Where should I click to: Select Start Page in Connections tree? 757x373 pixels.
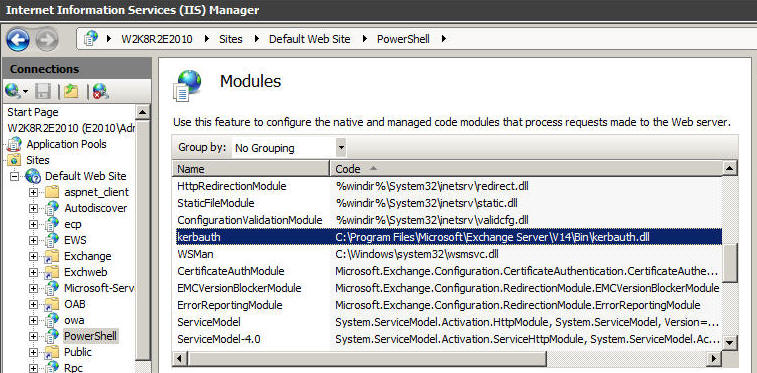pos(33,112)
